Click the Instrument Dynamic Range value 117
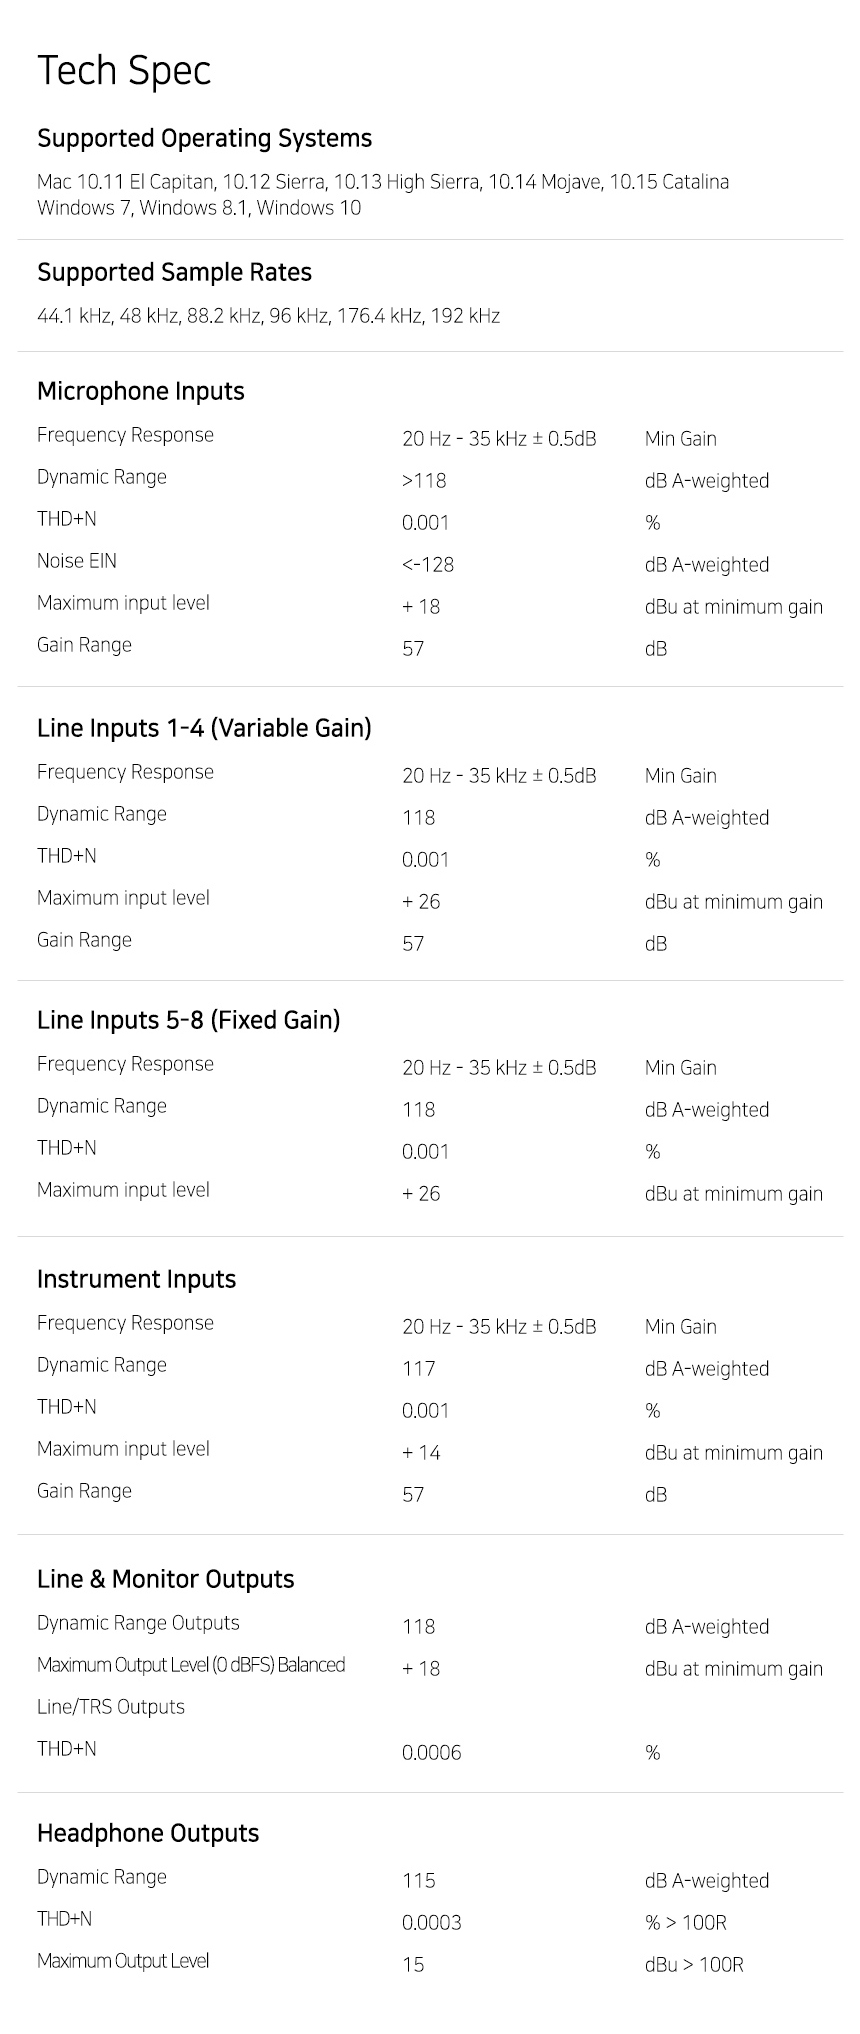Screen dimensions: 860x2034 419,1369
